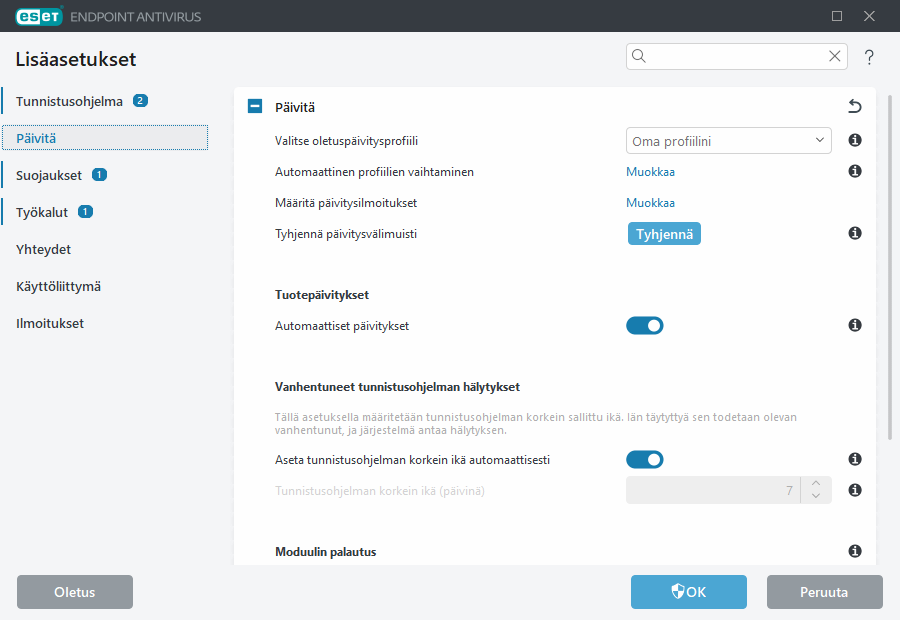Click the search input field
Image resolution: width=900 pixels, height=620 pixels.
point(736,56)
